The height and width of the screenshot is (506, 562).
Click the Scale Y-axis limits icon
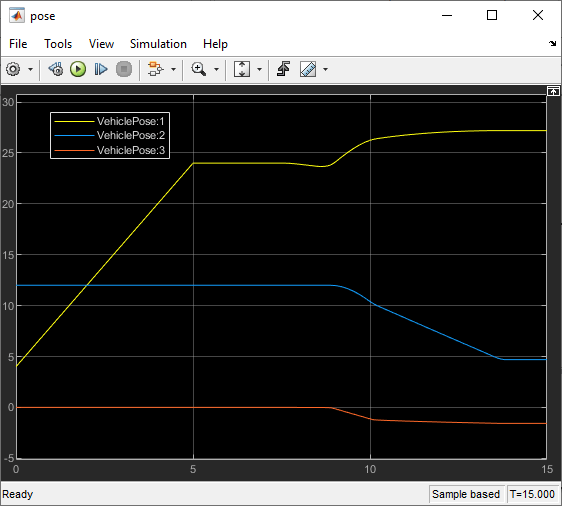[x=242, y=69]
